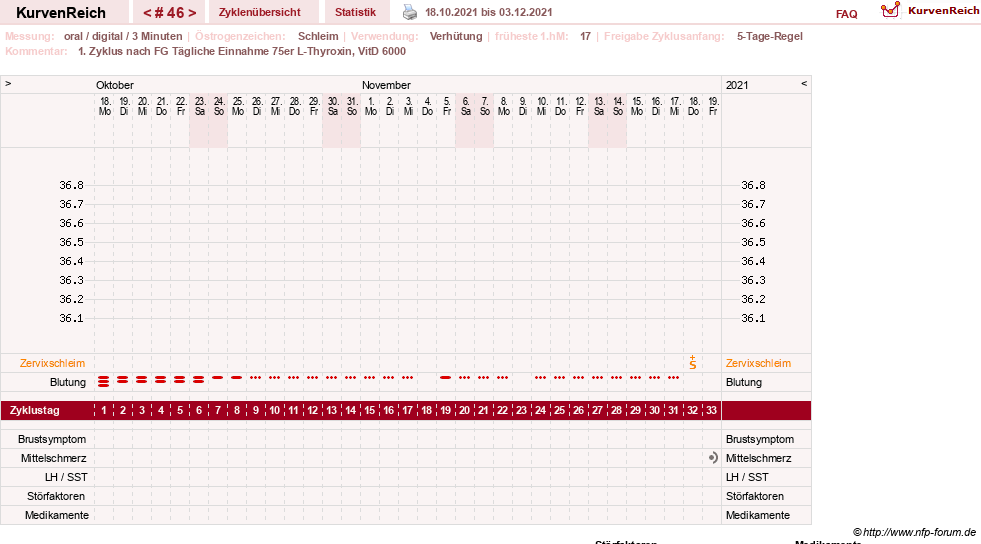This screenshot has height=544, width=981.
Task: Click the KurvenReich text beside the crown logo
Action: [x=943, y=10]
